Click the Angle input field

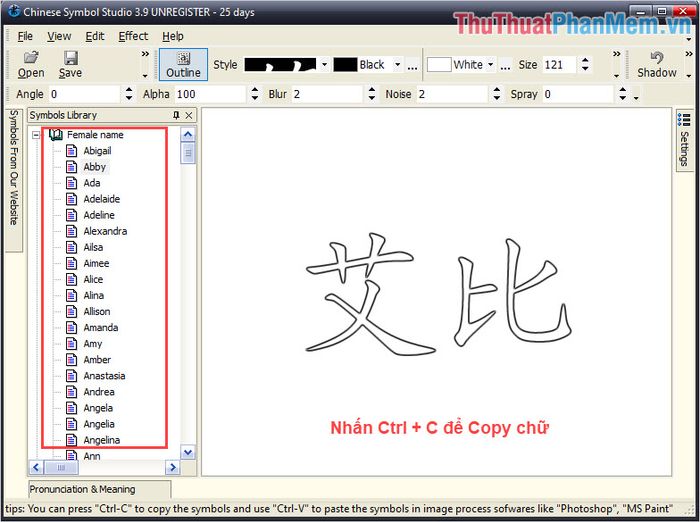click(85, 94)
